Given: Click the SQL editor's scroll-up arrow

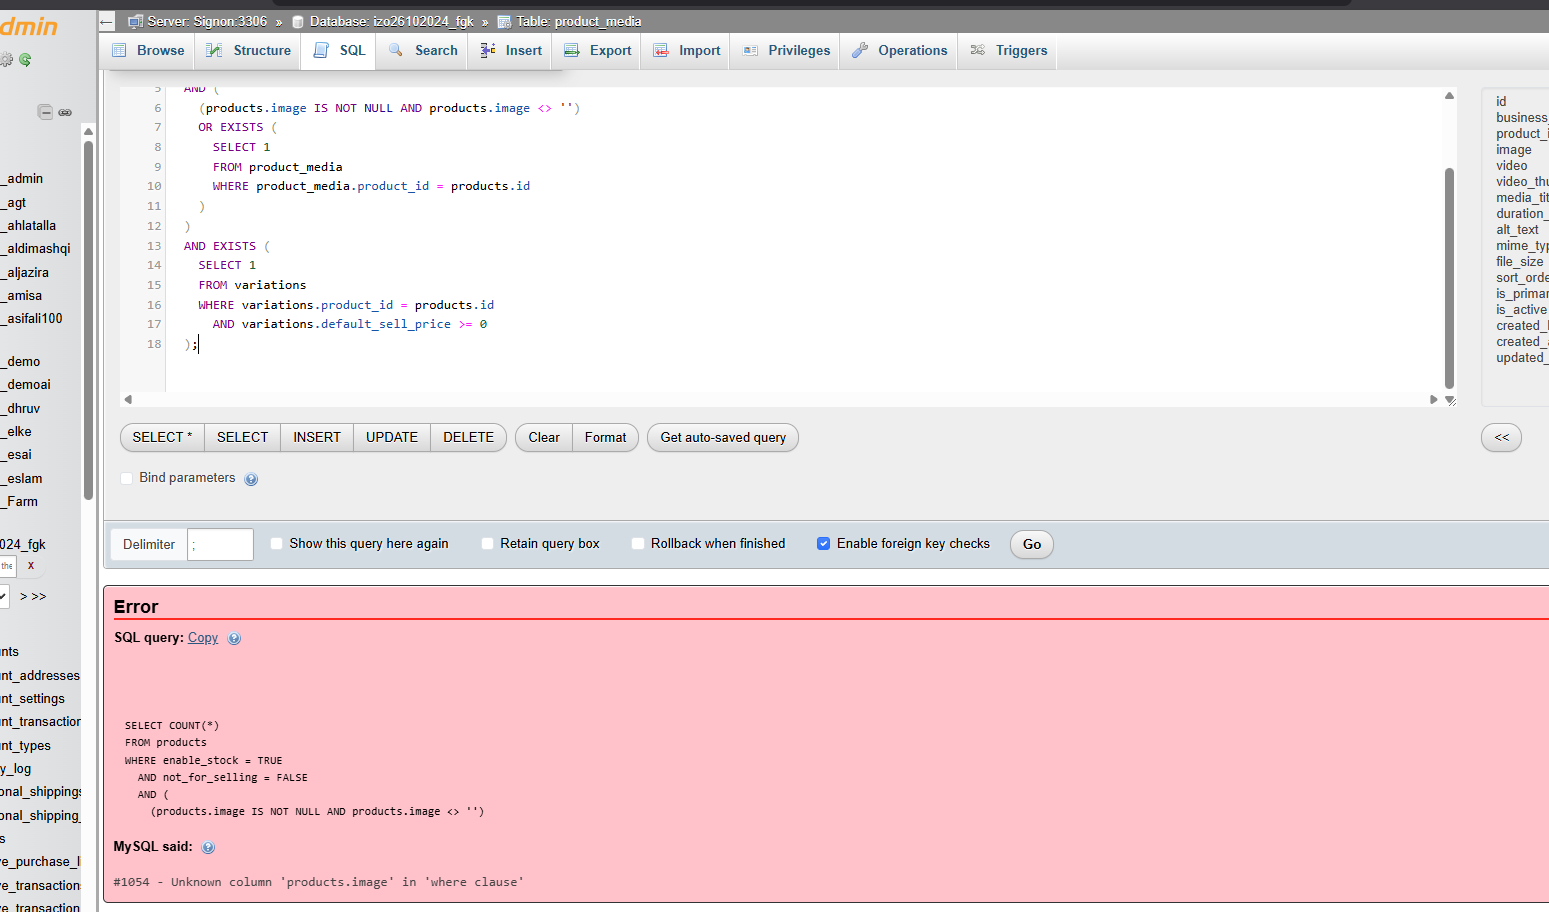Looking at the screenshot, I should [1449, 96].
